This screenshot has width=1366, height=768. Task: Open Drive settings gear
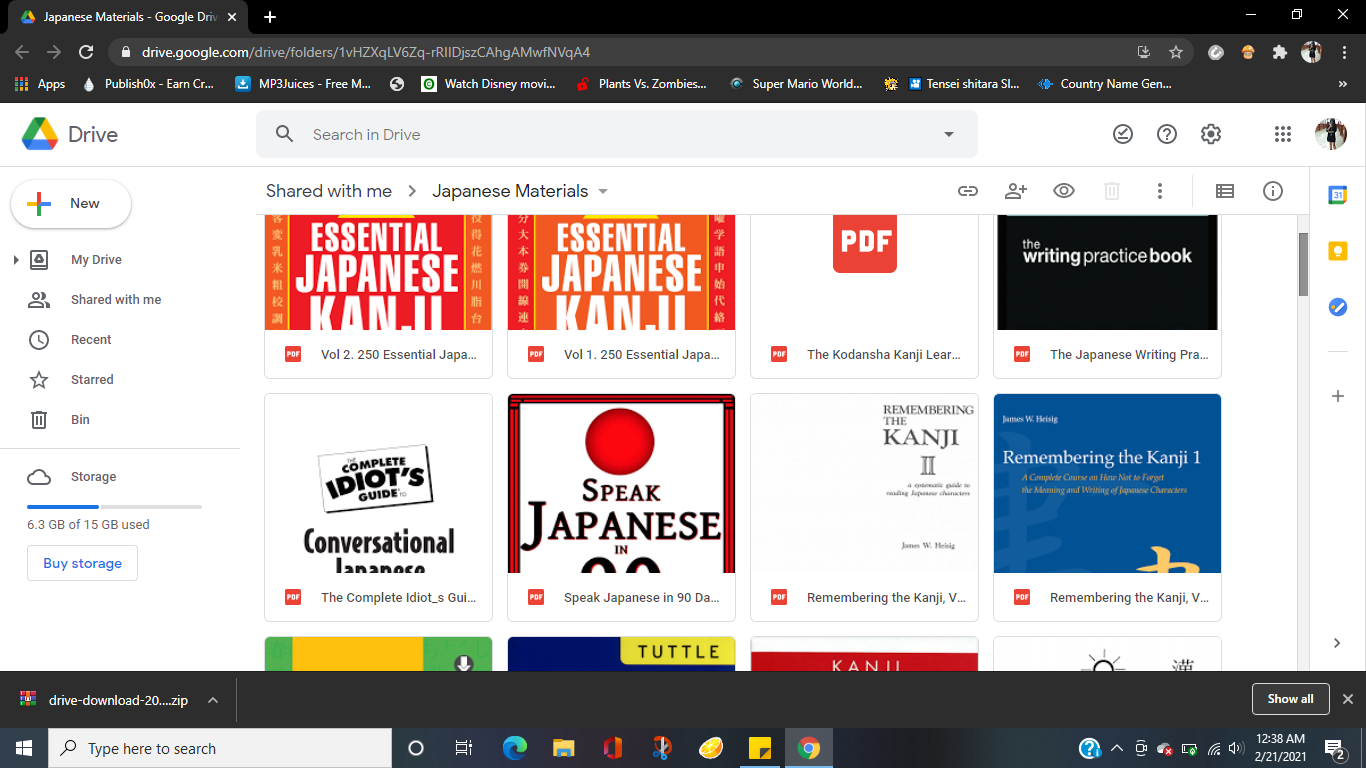click(x=1211, y=134)
